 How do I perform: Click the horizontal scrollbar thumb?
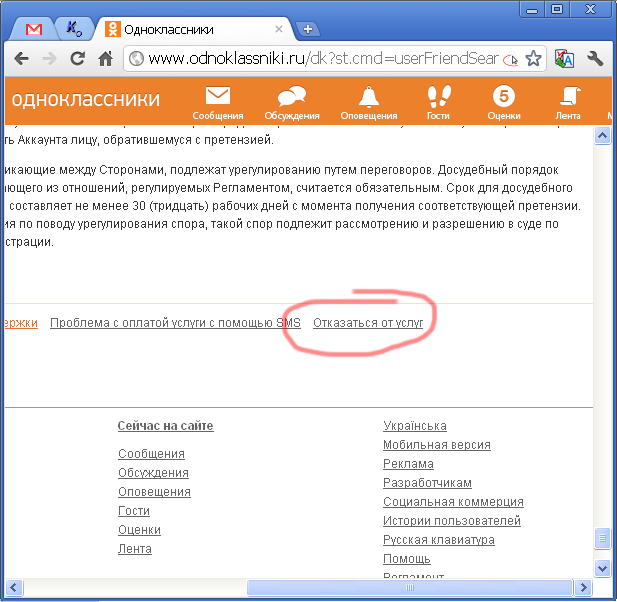click(409, 587)
